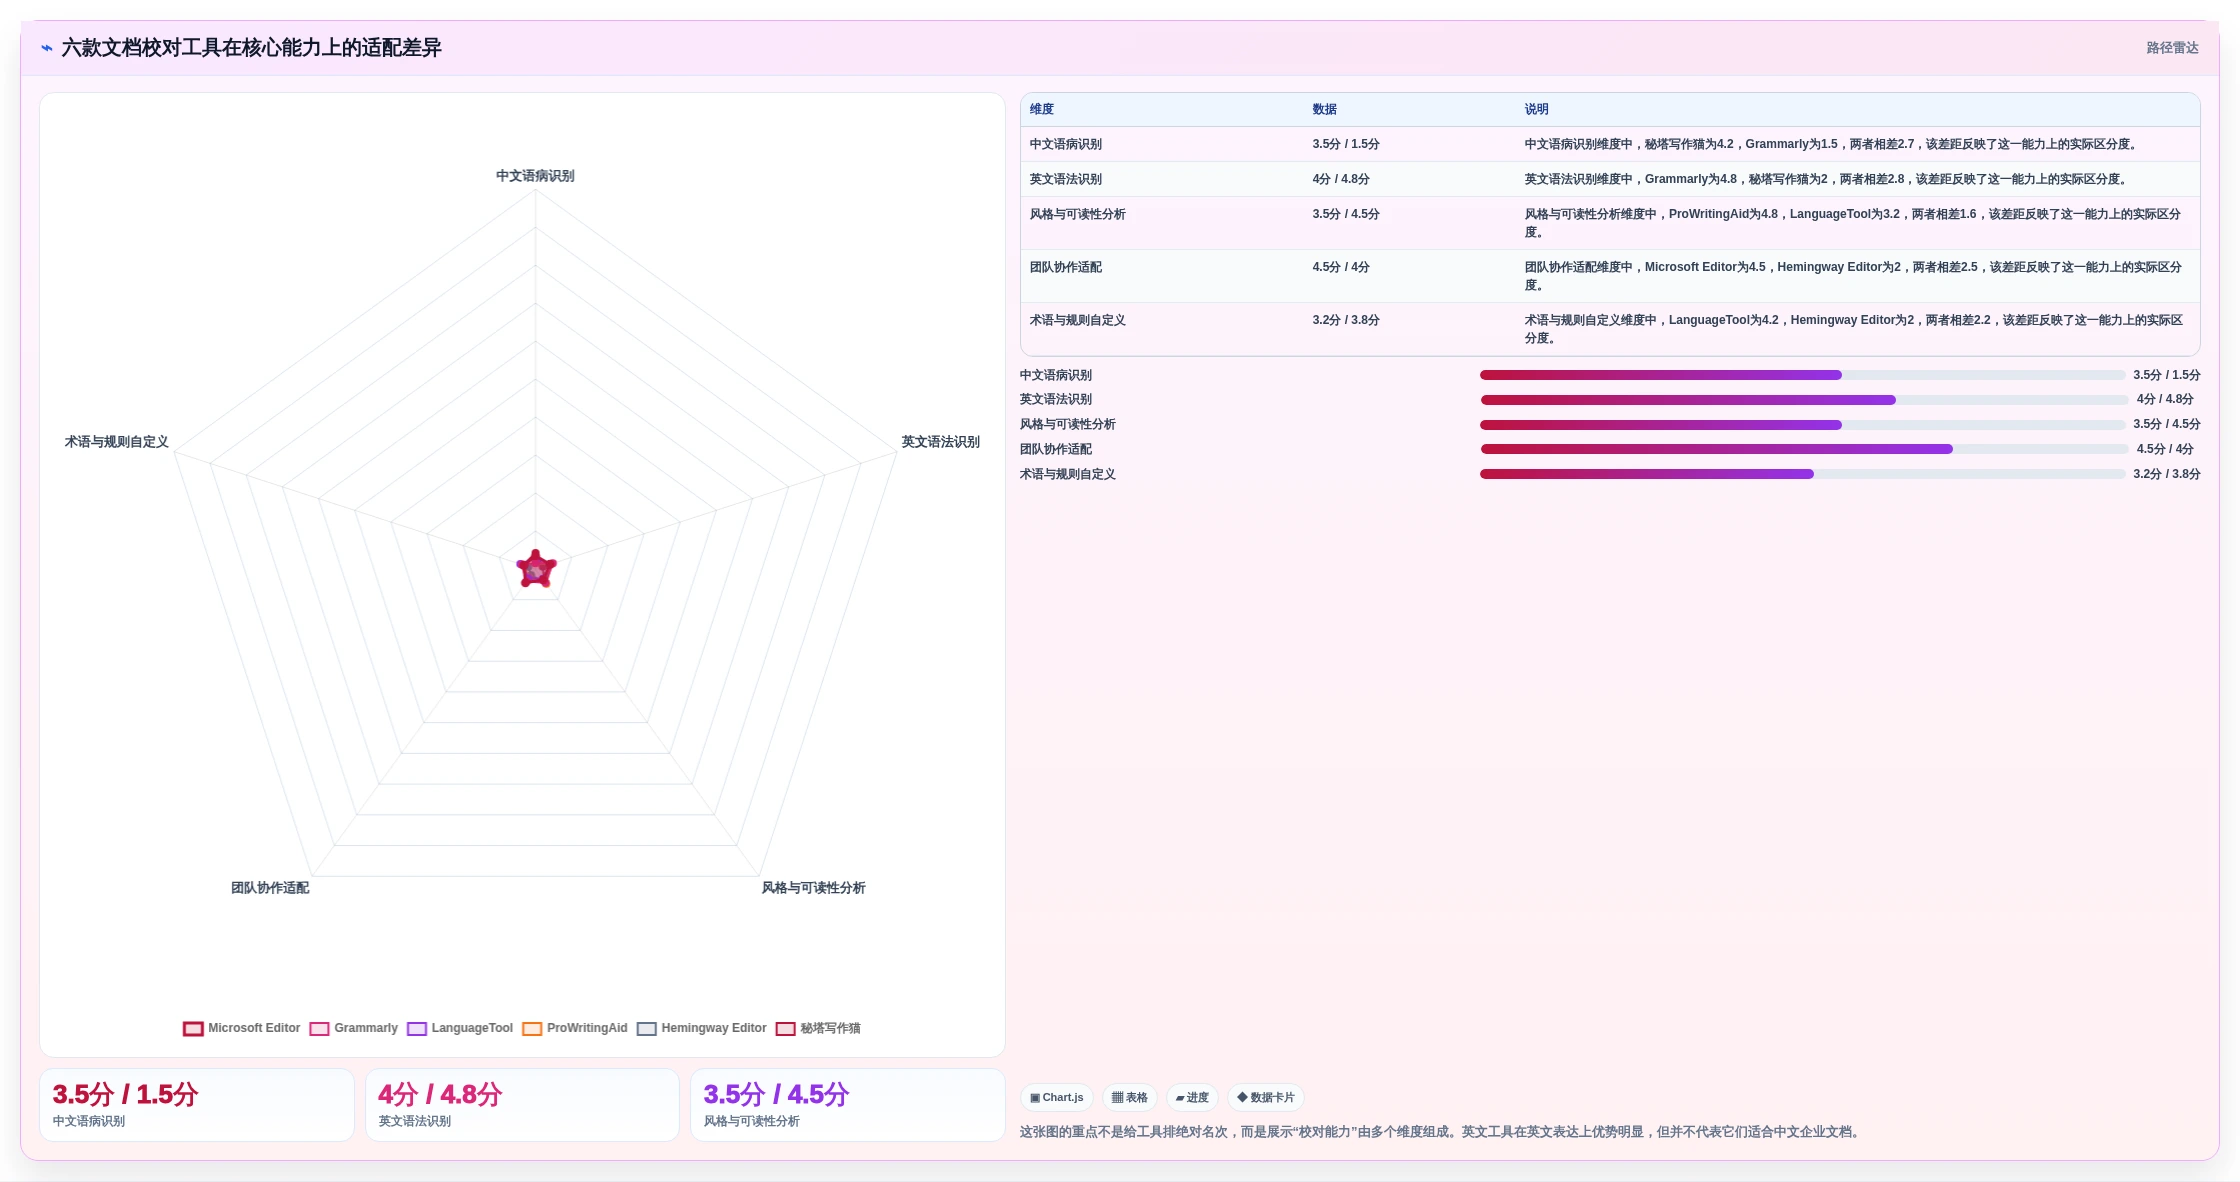Toggle LanguageTool dataset in legend
Screen dimensions: 2240x1182
point(460,1029)
